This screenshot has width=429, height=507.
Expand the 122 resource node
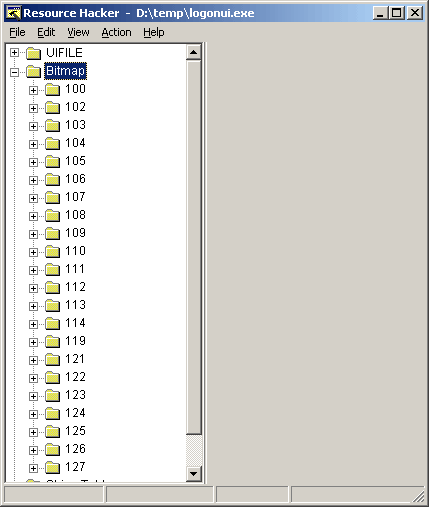click(x=33, y=378)
